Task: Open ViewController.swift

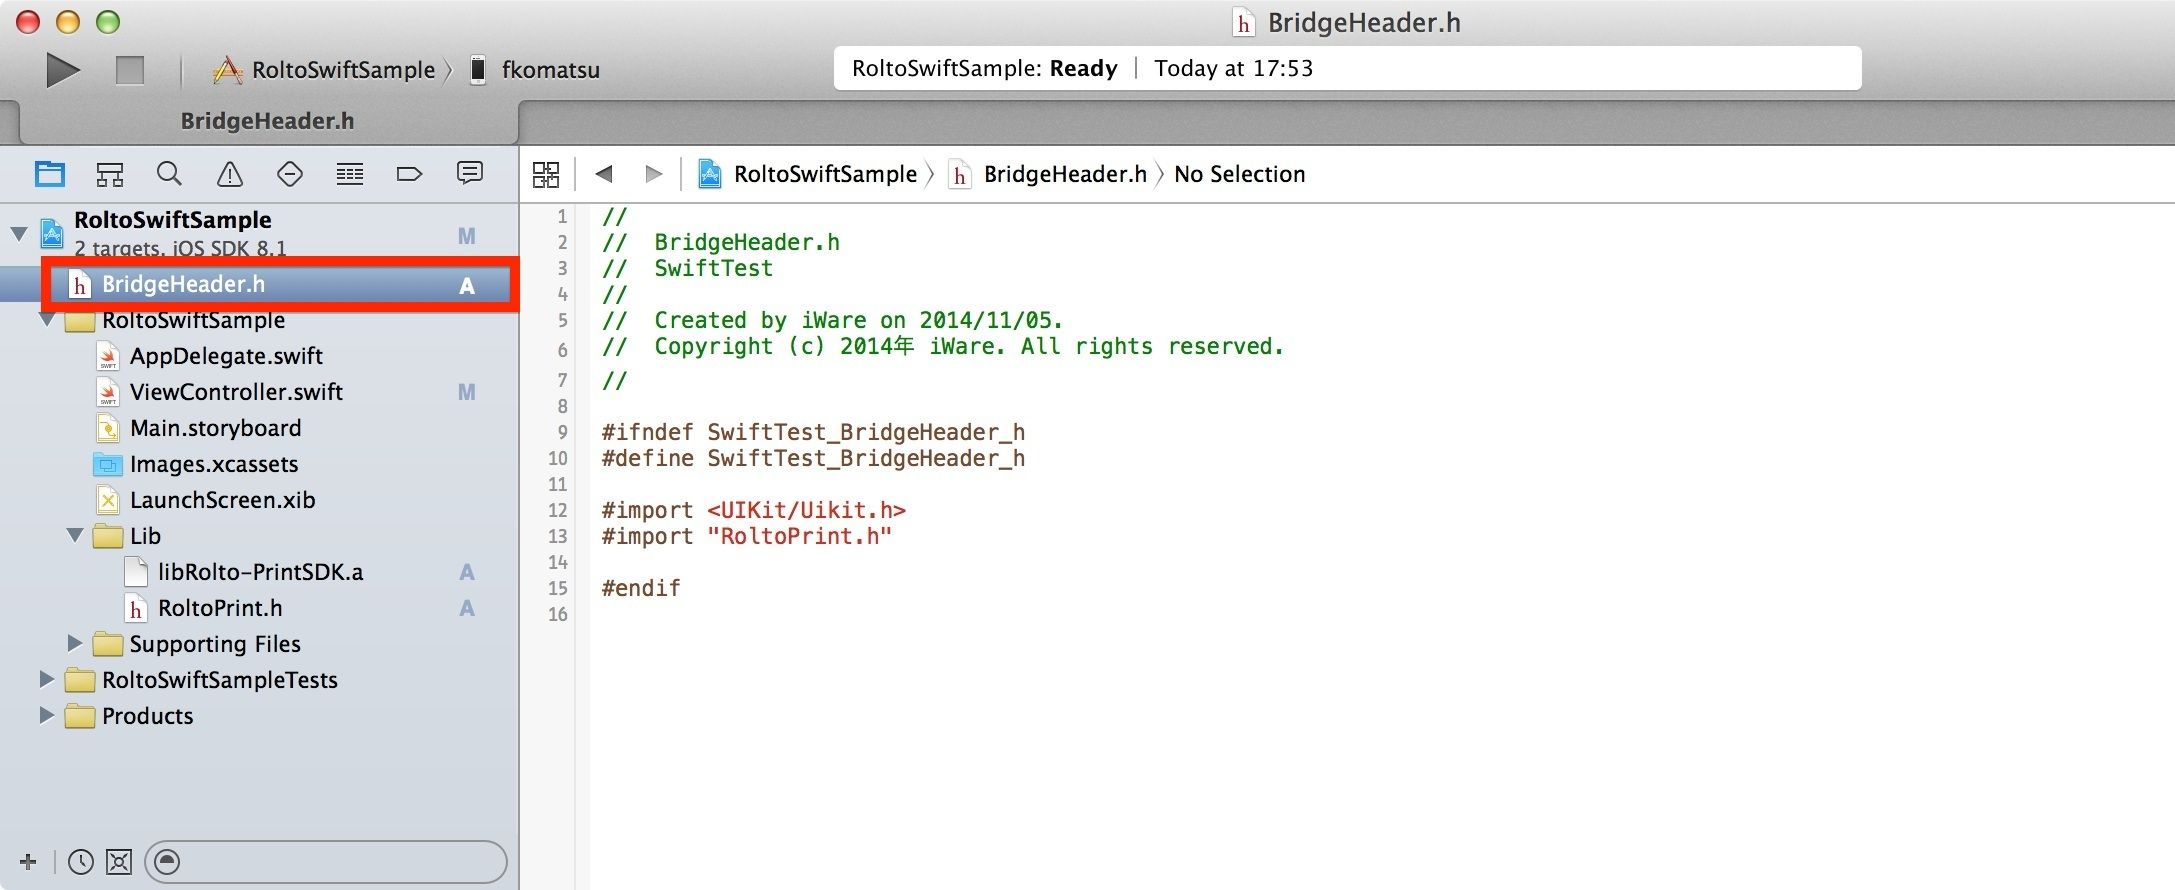Action: [236, 392]
